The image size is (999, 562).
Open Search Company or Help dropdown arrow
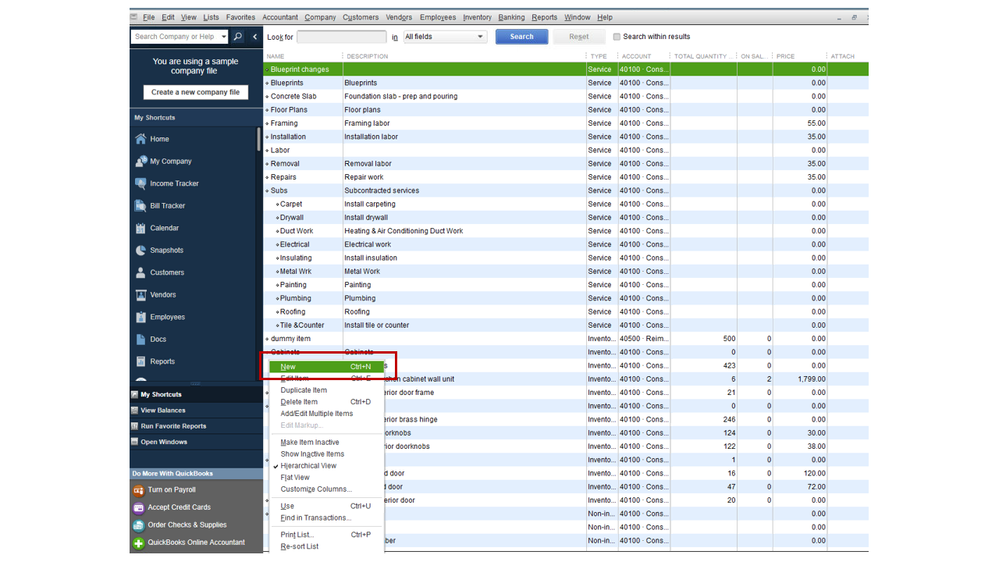point(224,37)
